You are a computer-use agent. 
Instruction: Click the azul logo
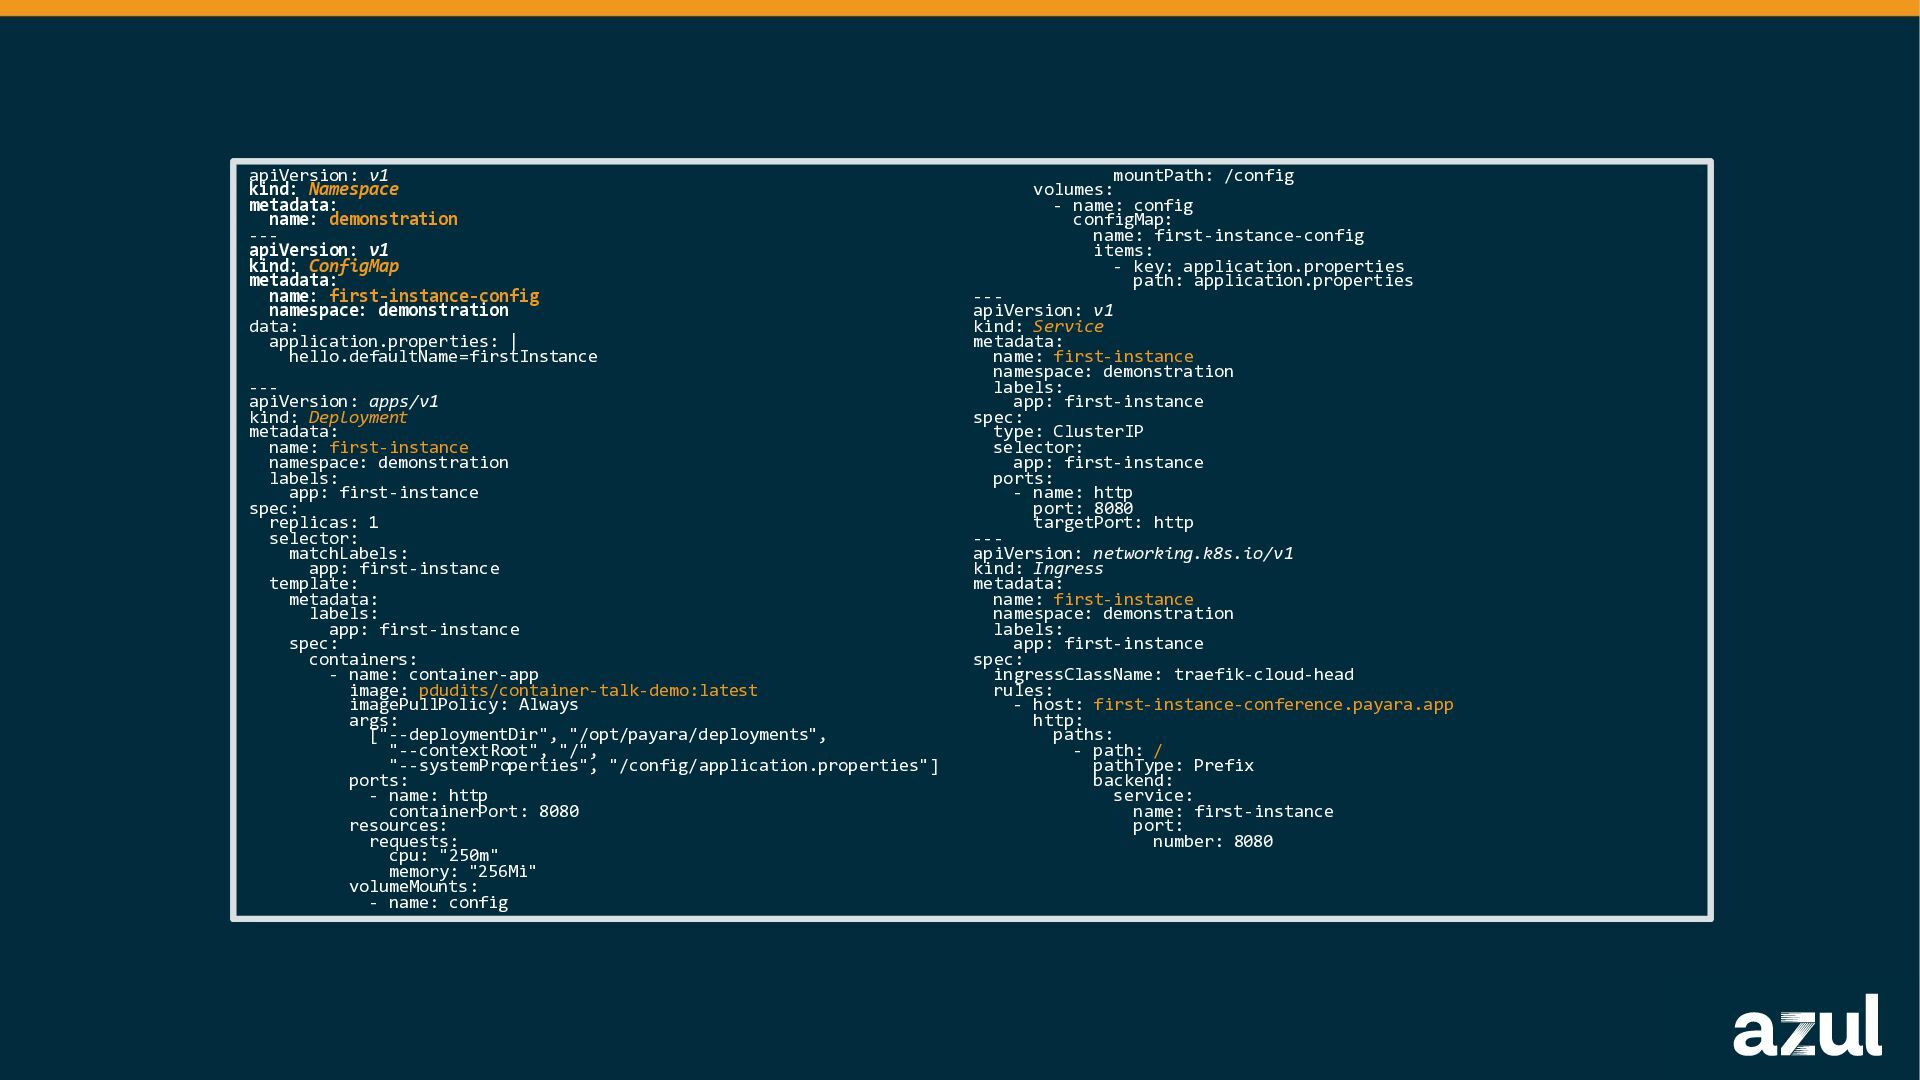pos(1807,1027)
